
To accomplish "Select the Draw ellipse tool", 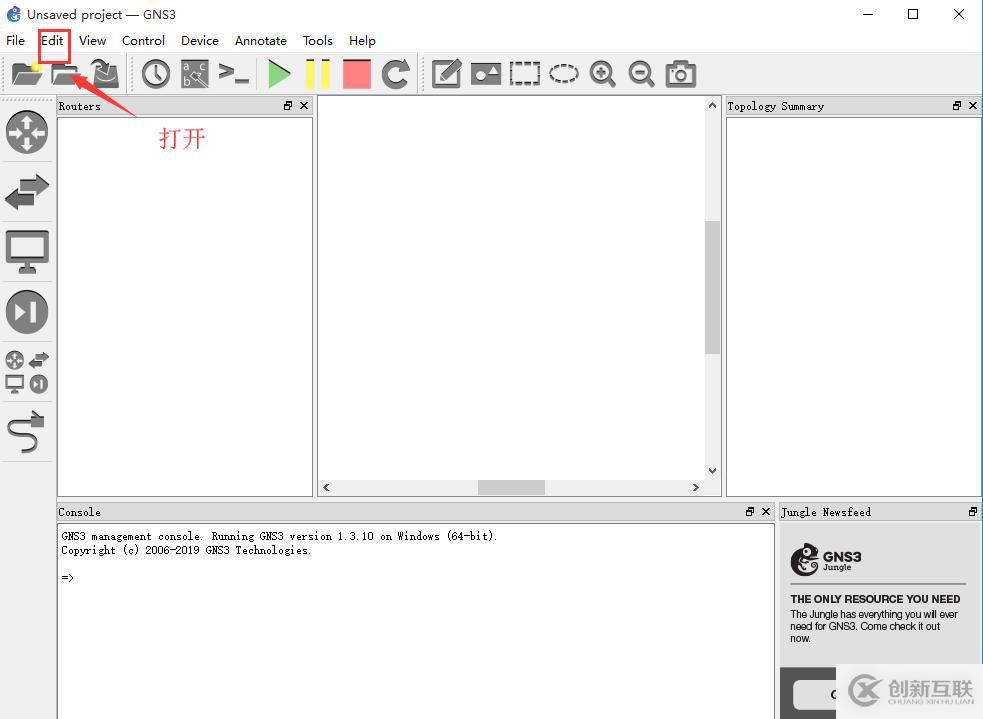I will 564,74.
